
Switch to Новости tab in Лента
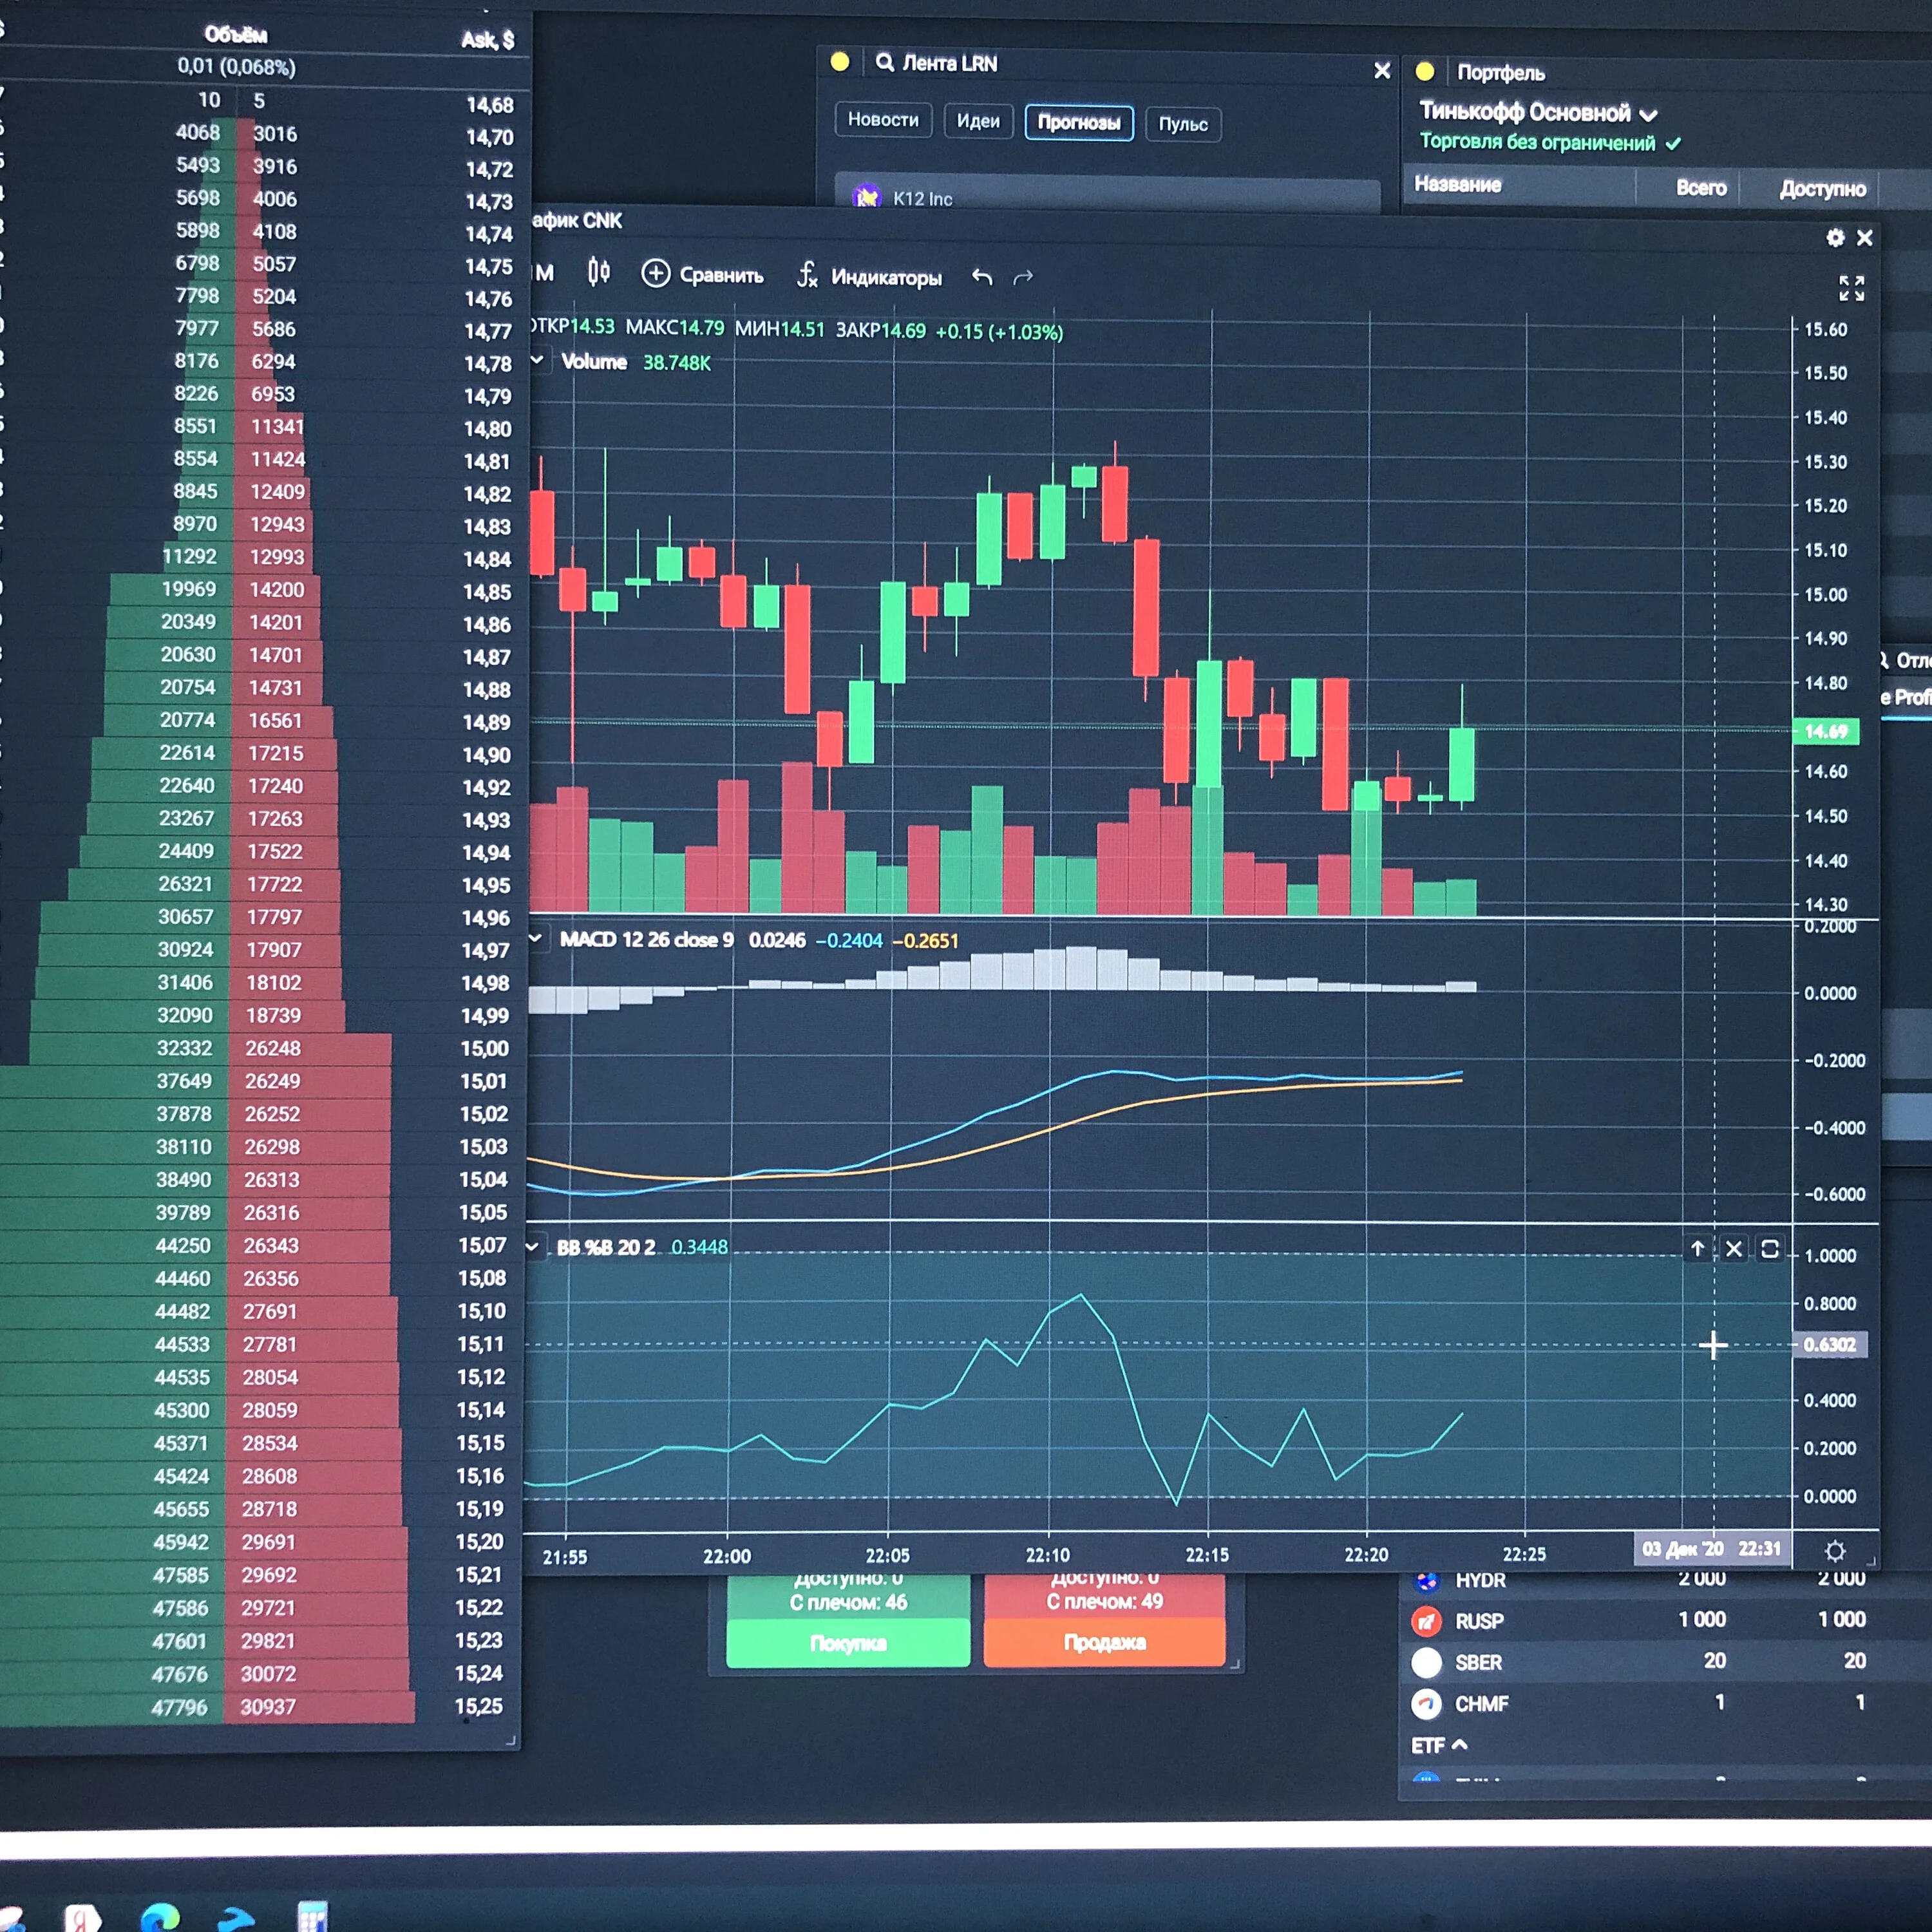883,120
